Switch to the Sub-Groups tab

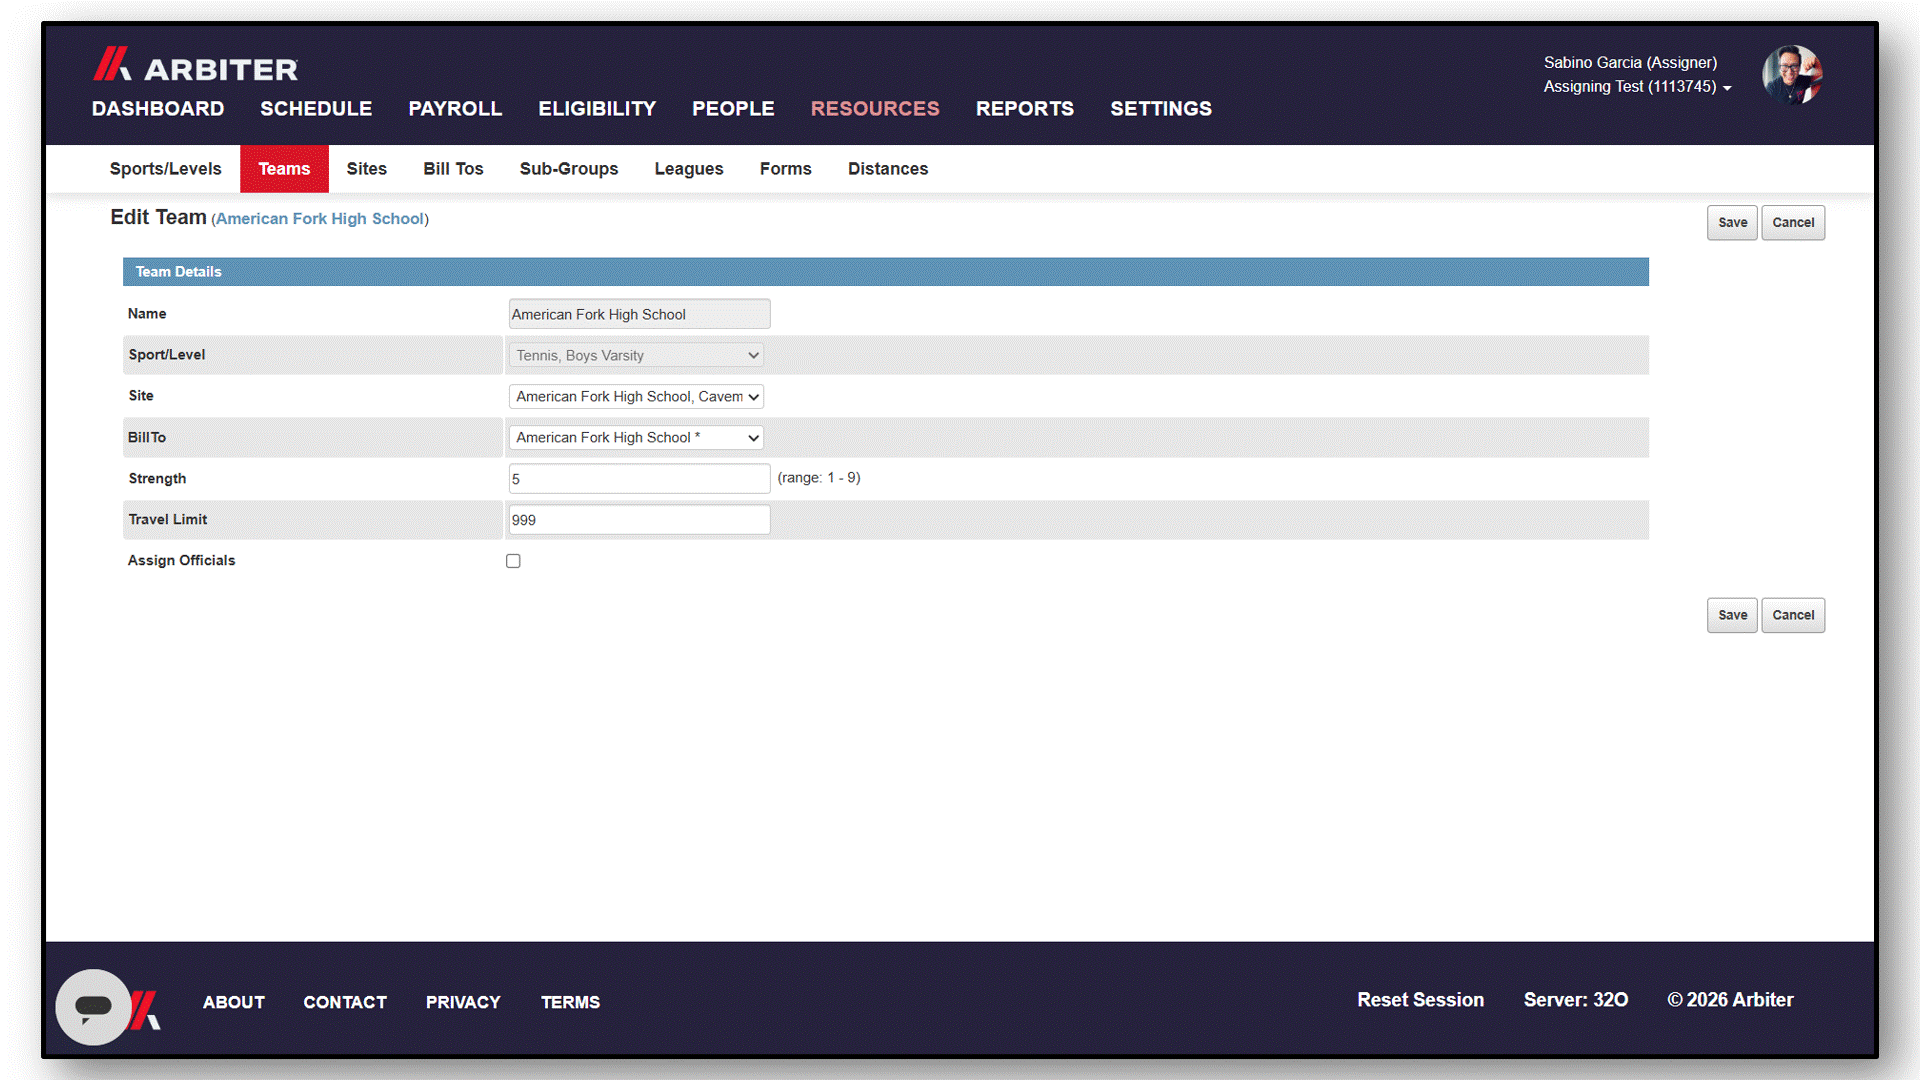pos(569,169)
